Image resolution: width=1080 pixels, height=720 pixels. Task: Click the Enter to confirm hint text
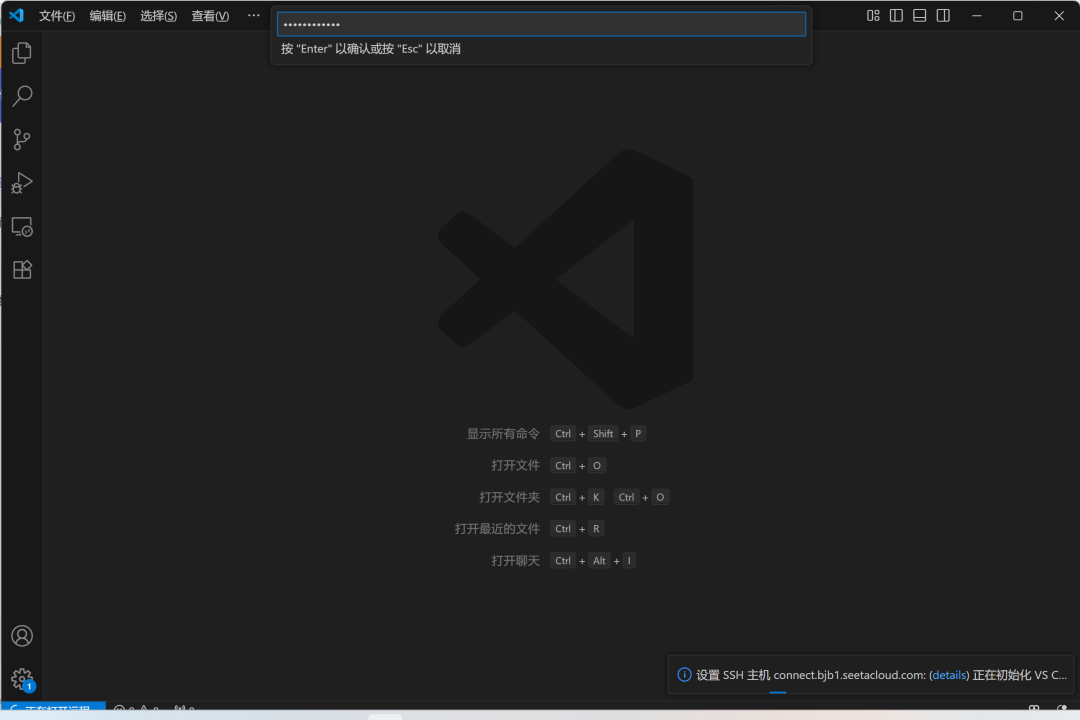[371, 49]
